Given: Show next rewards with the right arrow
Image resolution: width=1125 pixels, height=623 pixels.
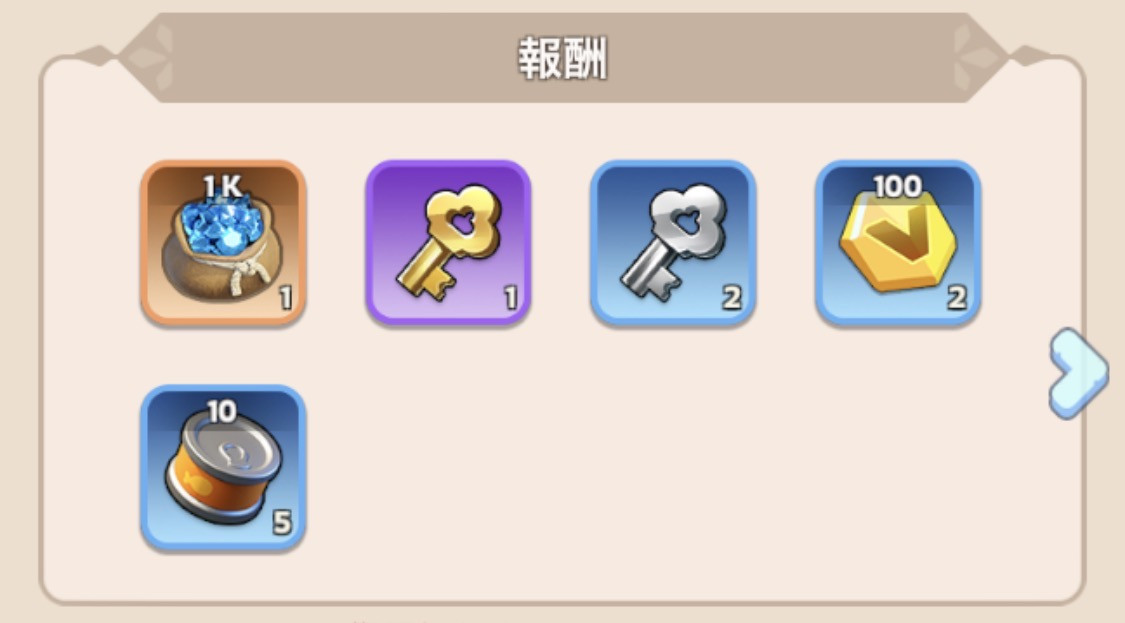Looking at the screenshot, I should [1078, 373].
